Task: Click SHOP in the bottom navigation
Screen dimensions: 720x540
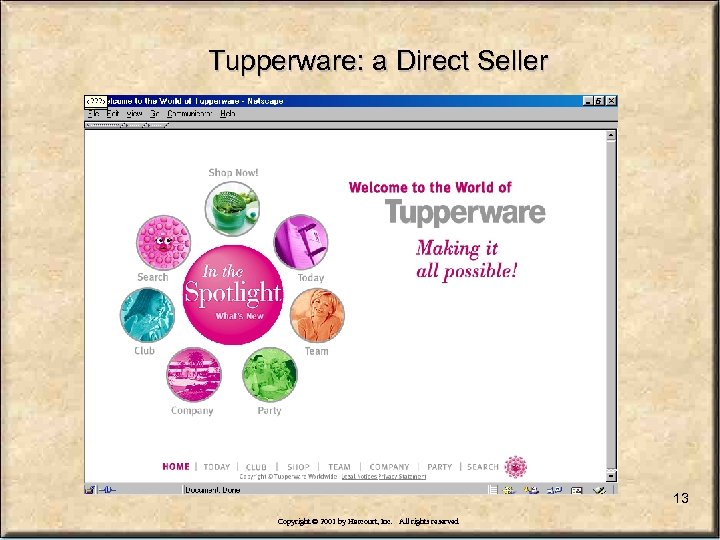Action: 298,467
